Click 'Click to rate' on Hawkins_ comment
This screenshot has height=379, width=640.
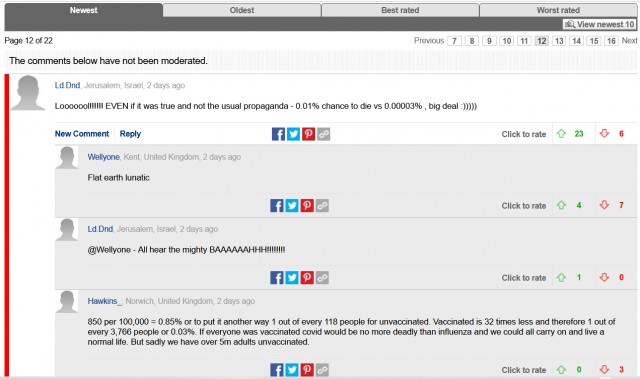coord(524,370)
